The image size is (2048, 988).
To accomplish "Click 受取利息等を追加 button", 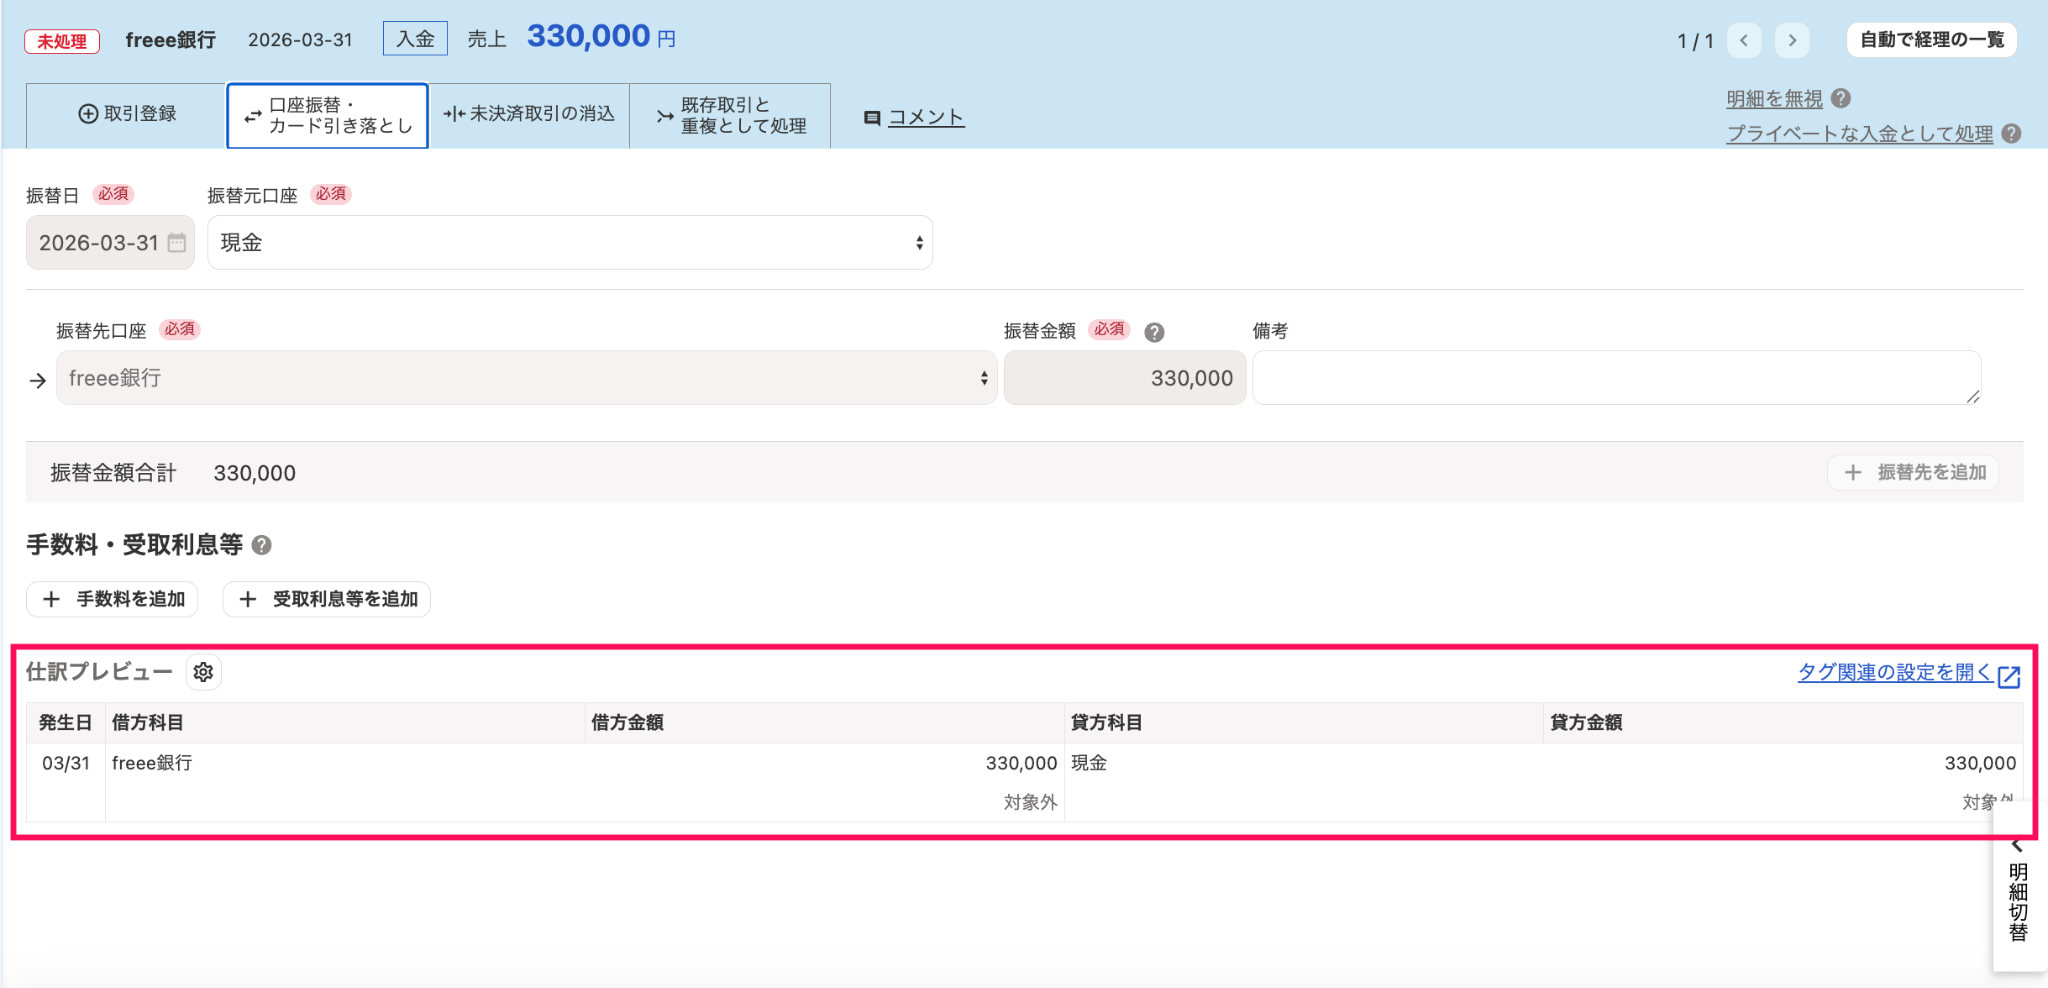I will (x=327, y=599).
